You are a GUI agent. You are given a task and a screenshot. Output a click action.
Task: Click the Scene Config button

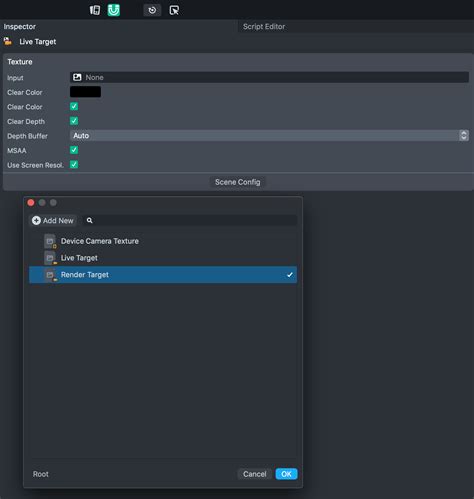(237, 182)
